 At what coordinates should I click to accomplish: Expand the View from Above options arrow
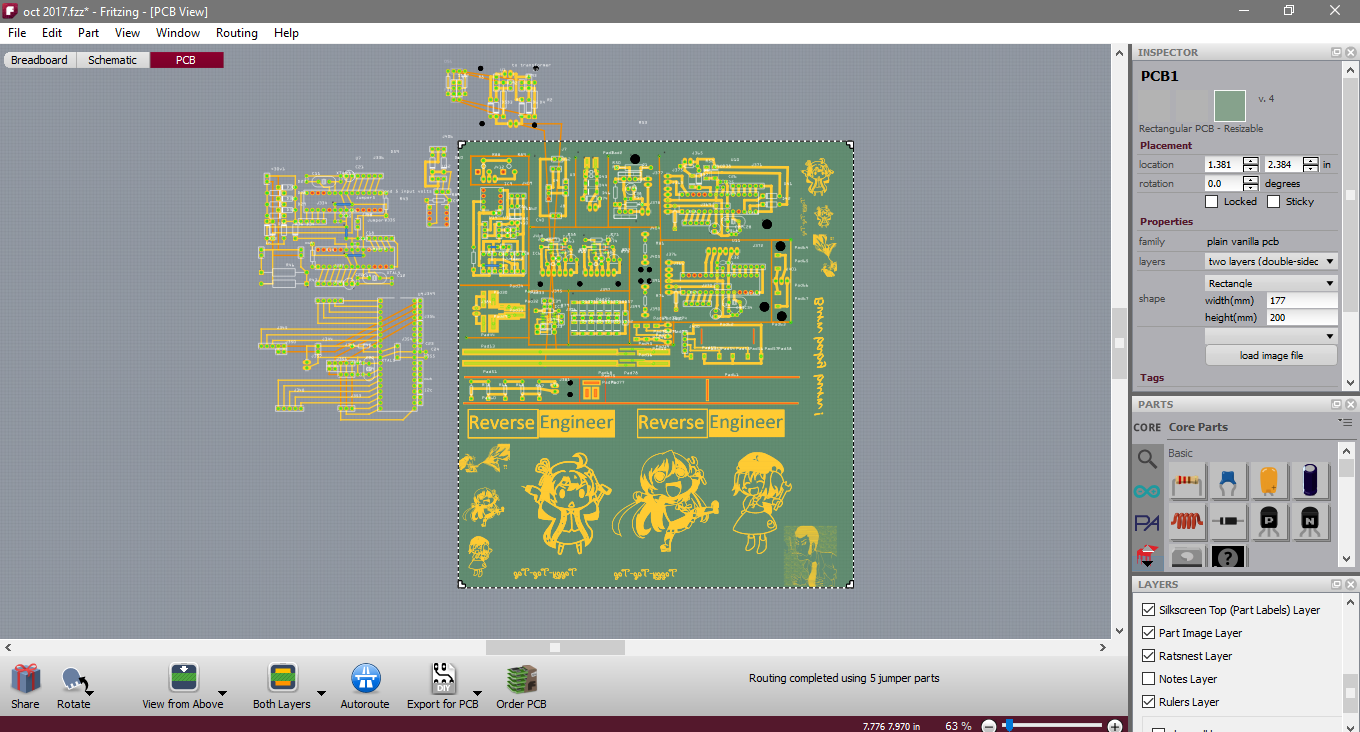[x=222, y=692]
